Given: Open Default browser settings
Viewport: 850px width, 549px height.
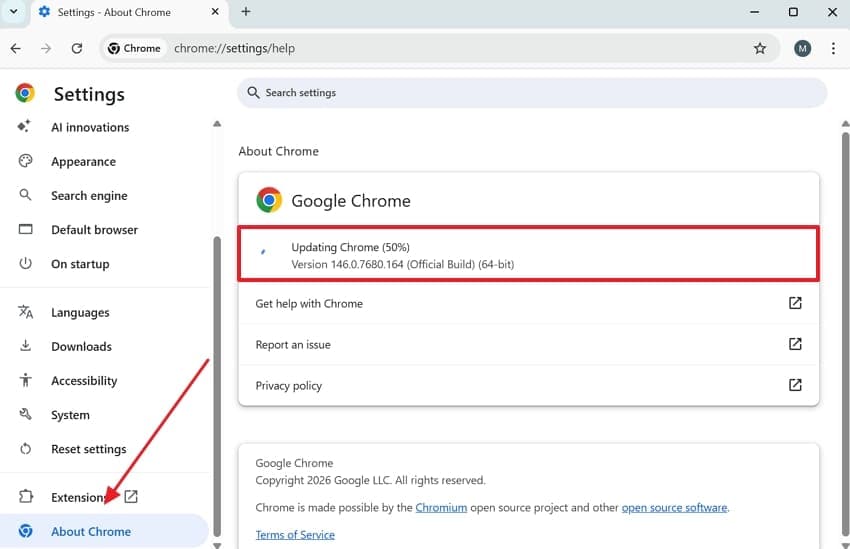Looking at the screenshot, I should coord(94,230).
